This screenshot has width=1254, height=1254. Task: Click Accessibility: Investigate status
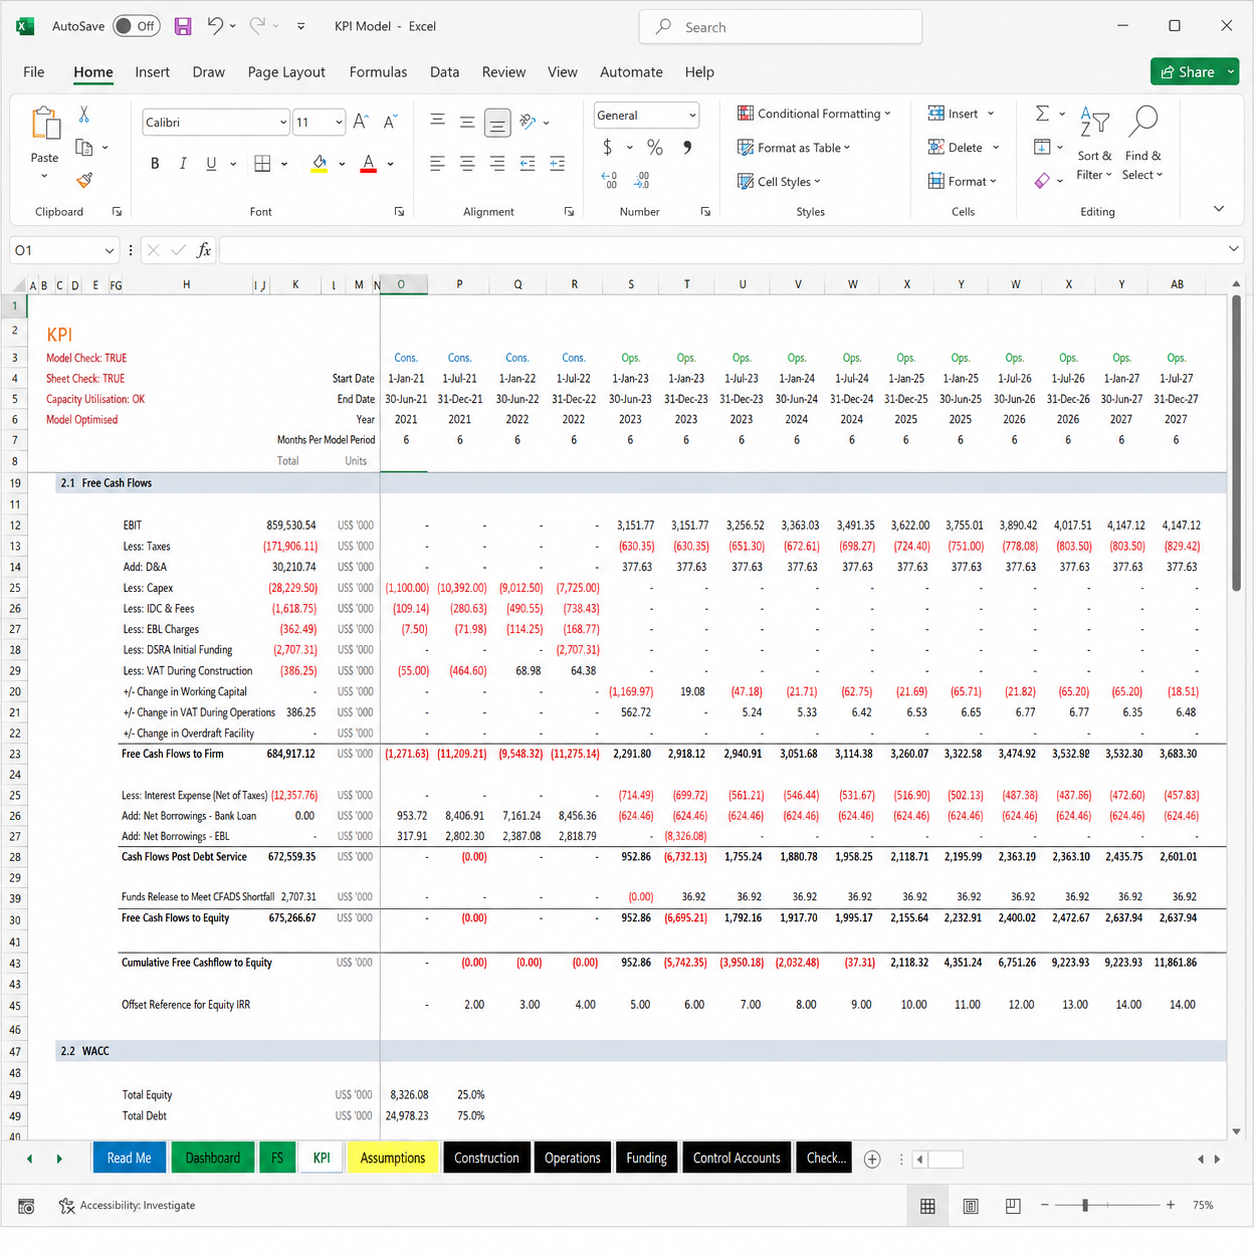(126, 1205)
